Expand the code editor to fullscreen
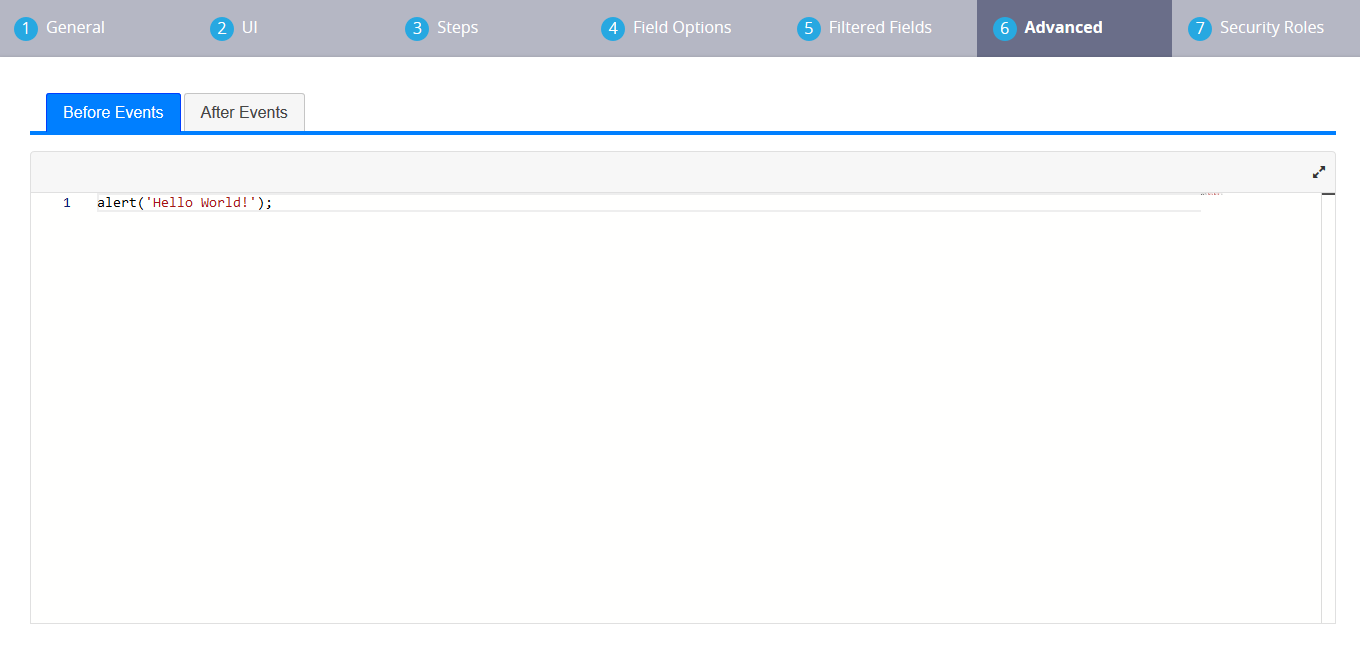 pos(1318,172)
